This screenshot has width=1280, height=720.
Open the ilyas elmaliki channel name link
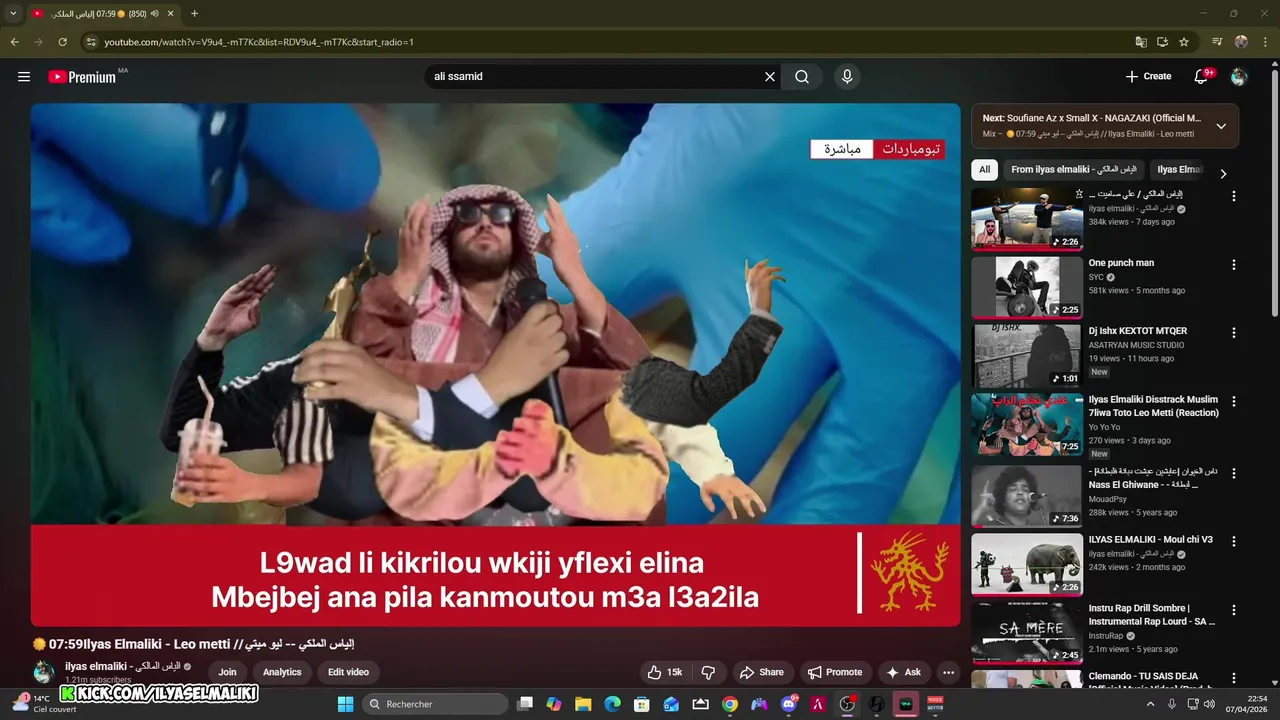click(122, 666)
